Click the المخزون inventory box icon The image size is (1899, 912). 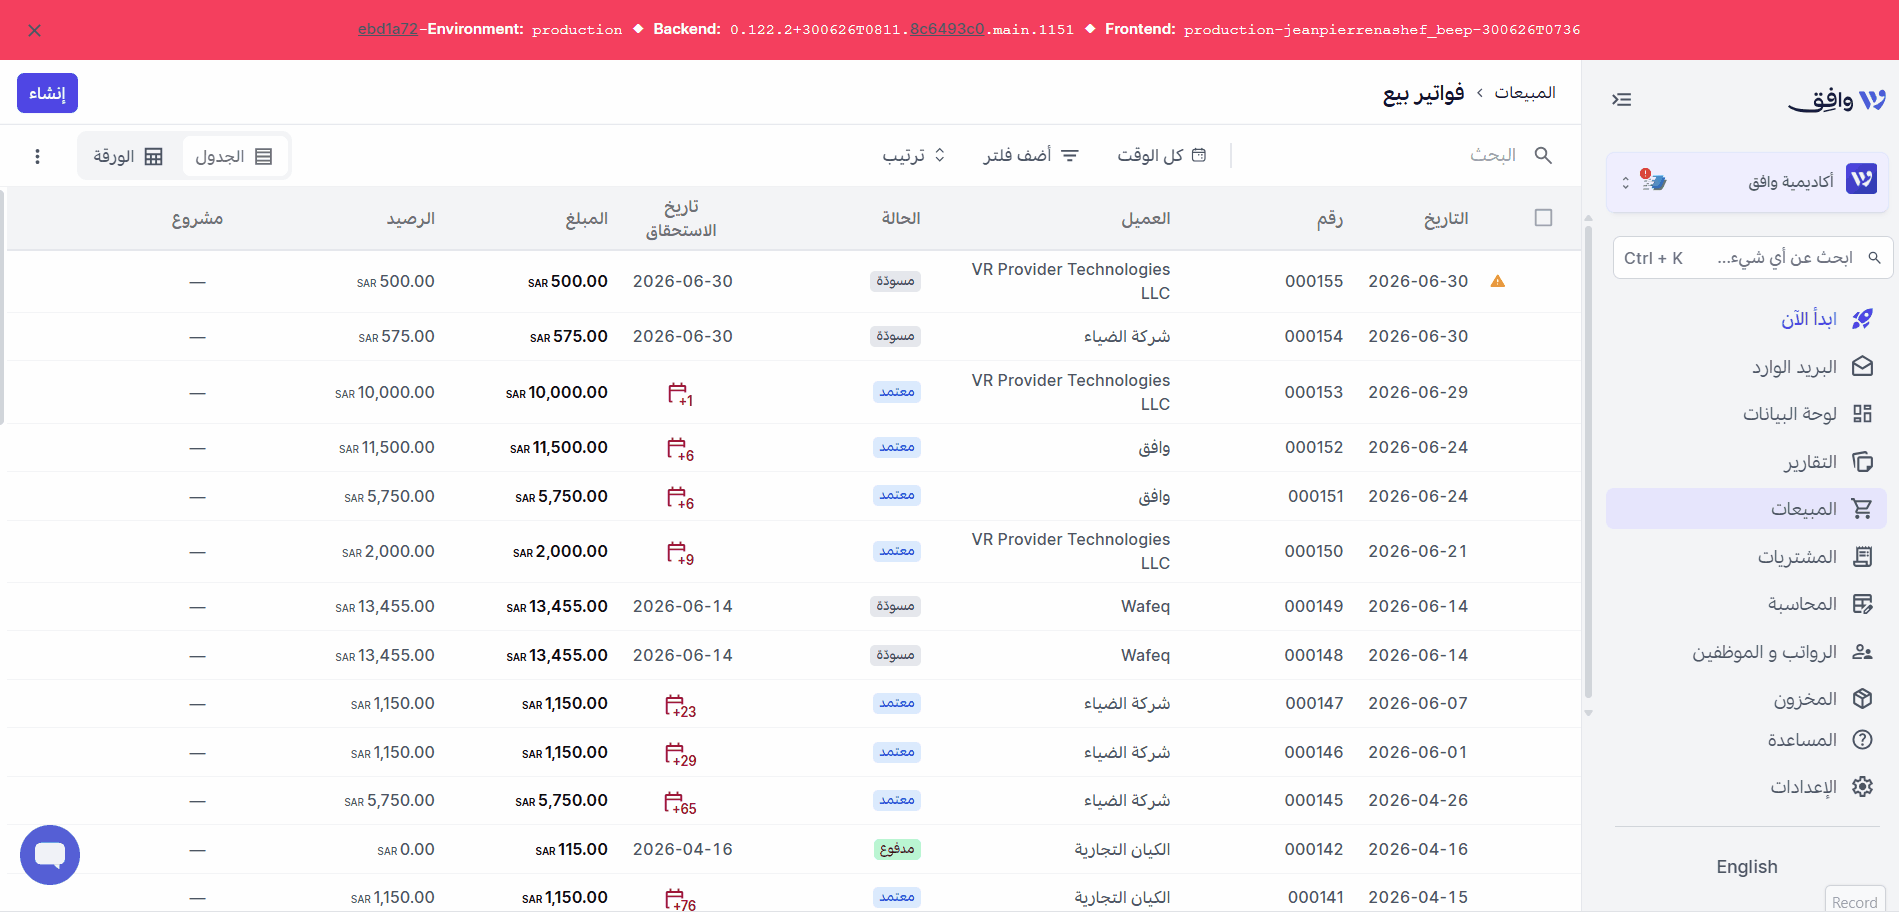click(1862, 699)
